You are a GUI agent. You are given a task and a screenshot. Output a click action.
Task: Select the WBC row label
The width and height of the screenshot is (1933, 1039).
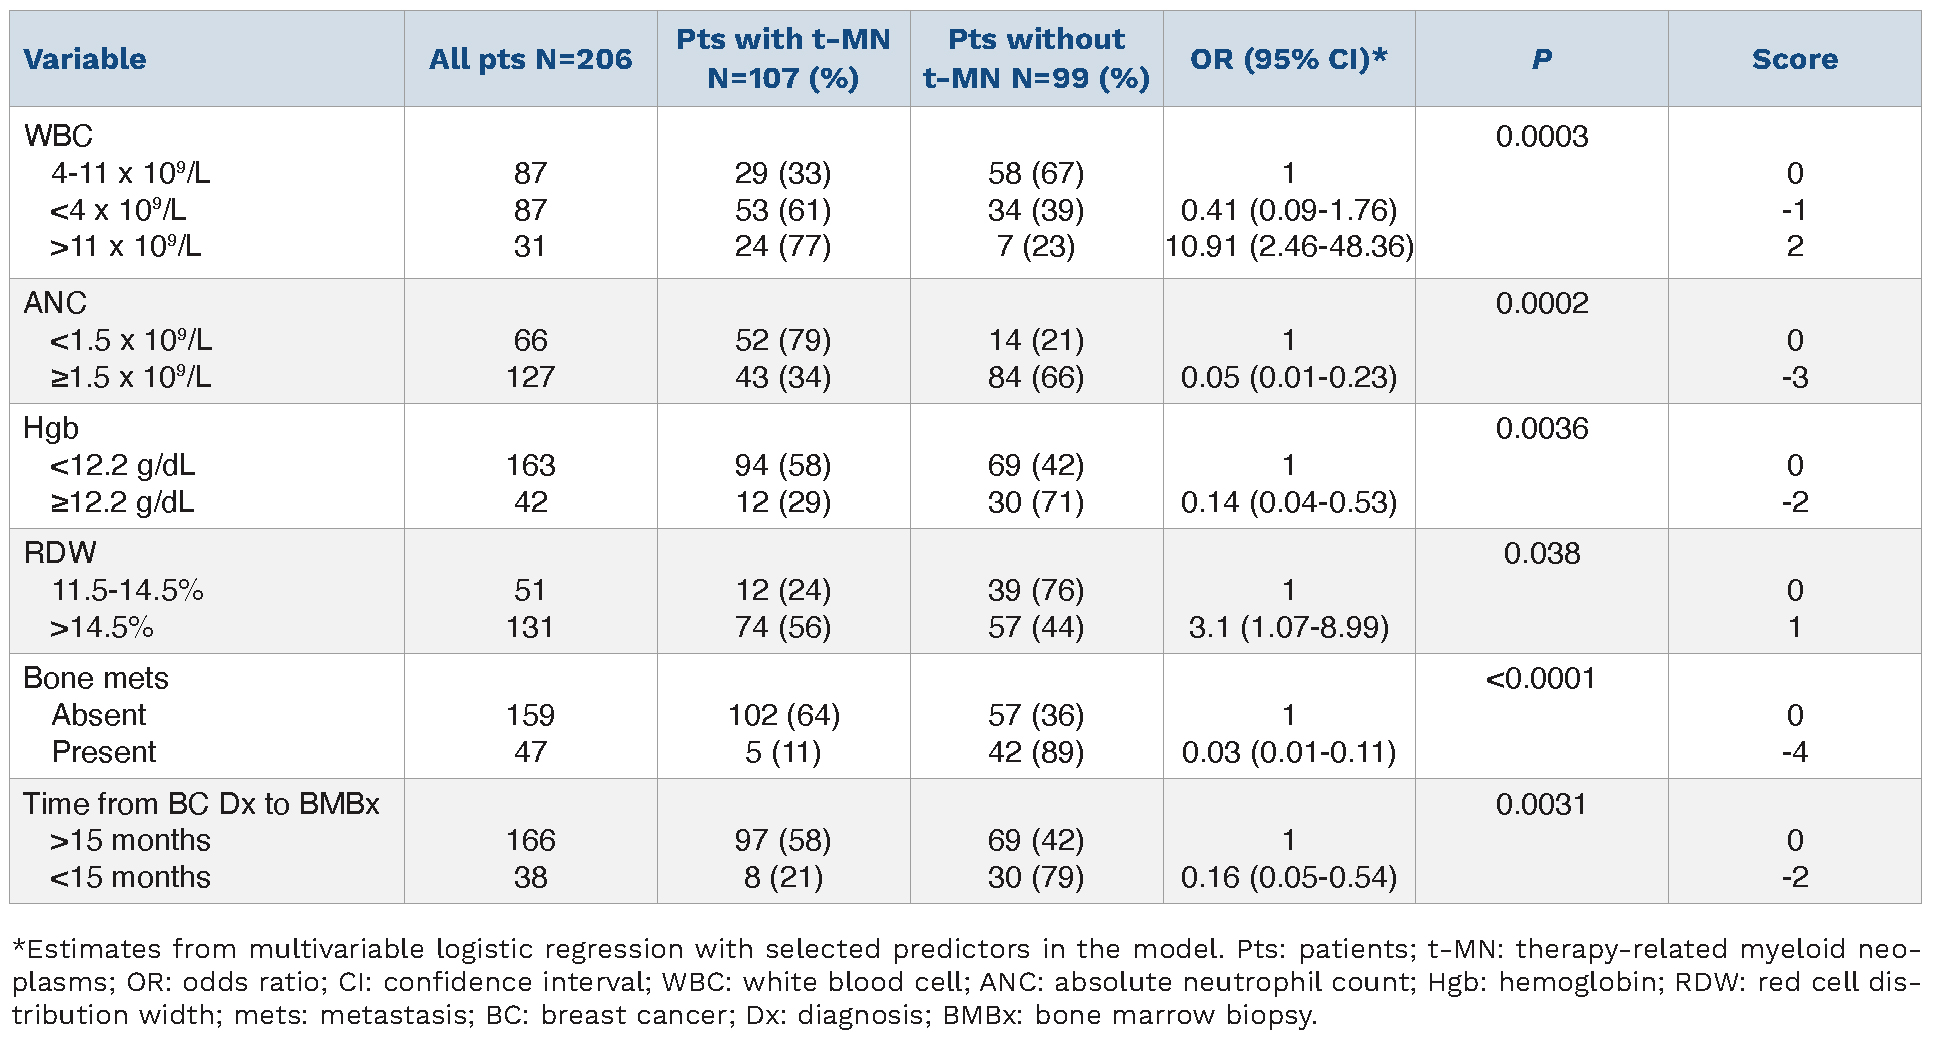(x=58, y=136)
